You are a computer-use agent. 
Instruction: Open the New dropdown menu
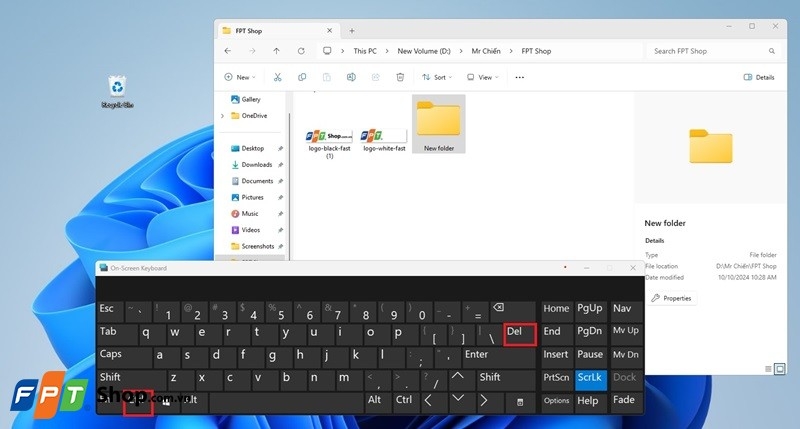(240, 77)
